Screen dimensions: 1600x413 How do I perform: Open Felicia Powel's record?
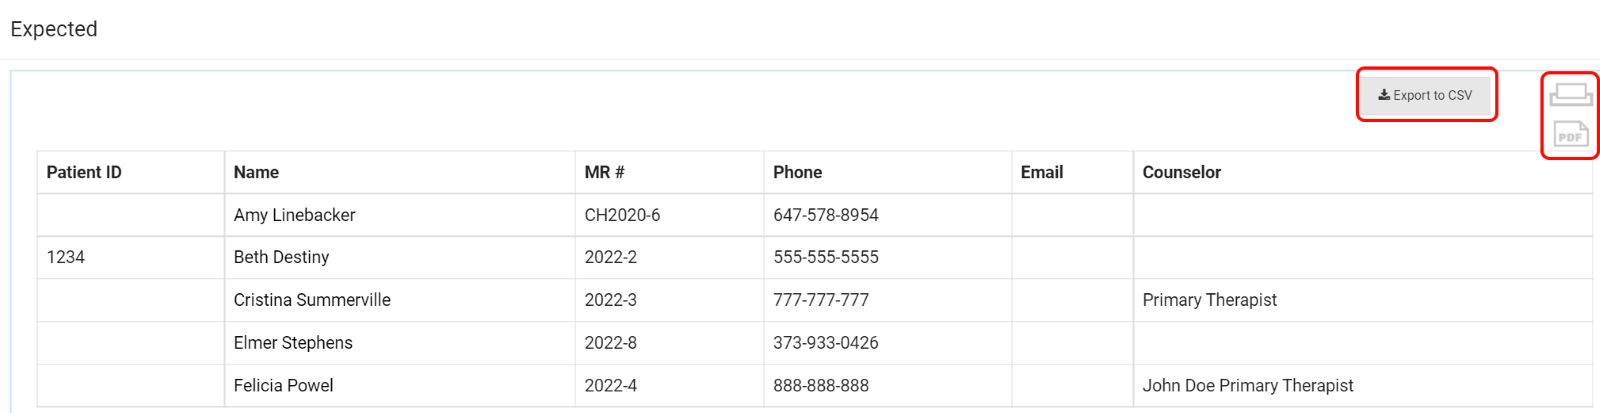(x=283, y=385)
